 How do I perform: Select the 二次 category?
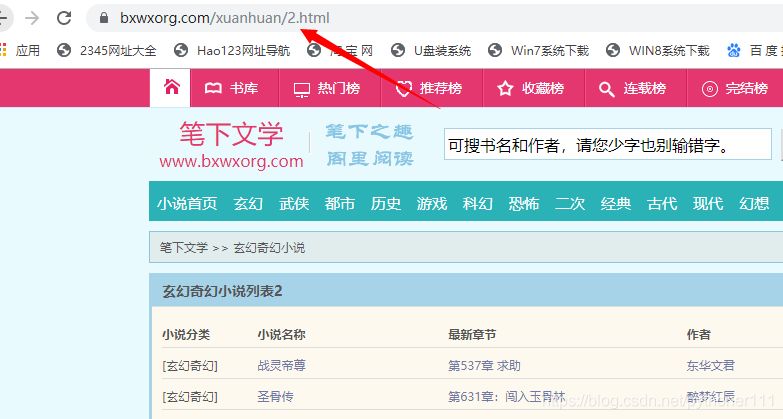570,204
